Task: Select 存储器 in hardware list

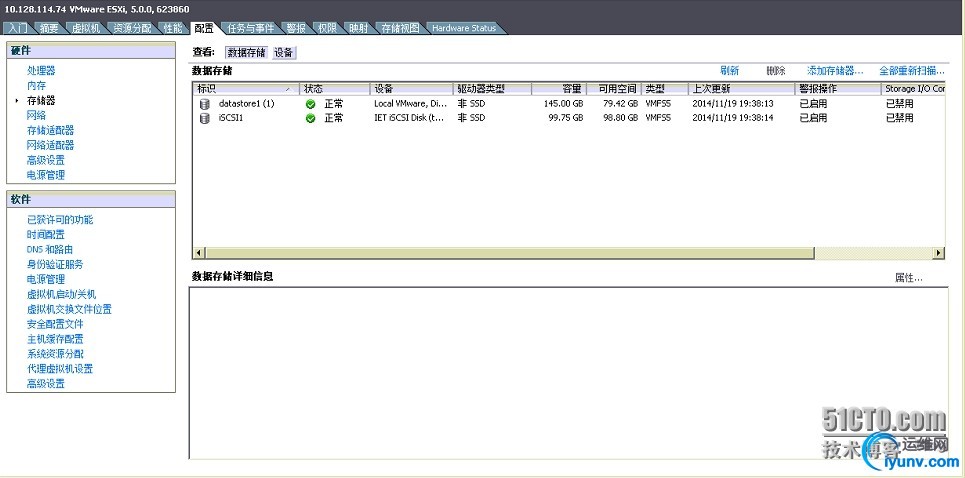Action: click(x=41, y=100)
